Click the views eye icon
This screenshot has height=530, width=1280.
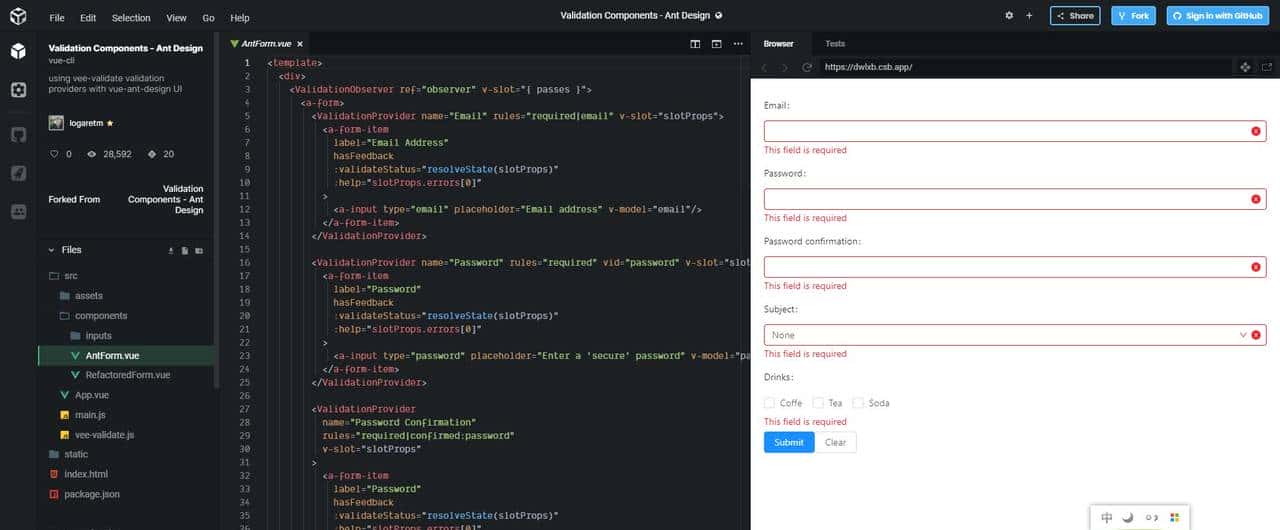click(92, 154)
